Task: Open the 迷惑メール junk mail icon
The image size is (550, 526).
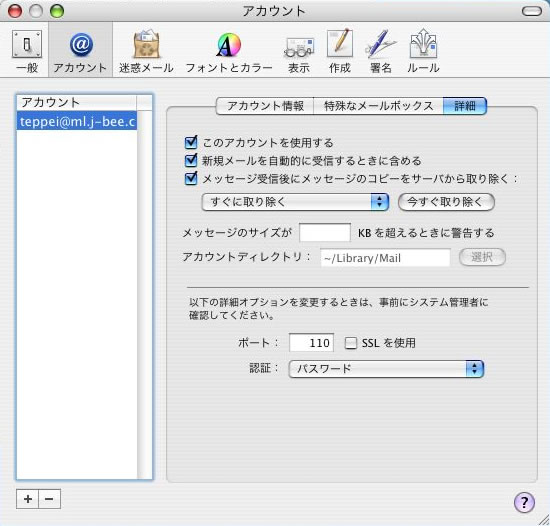Action: click(146, 45)
